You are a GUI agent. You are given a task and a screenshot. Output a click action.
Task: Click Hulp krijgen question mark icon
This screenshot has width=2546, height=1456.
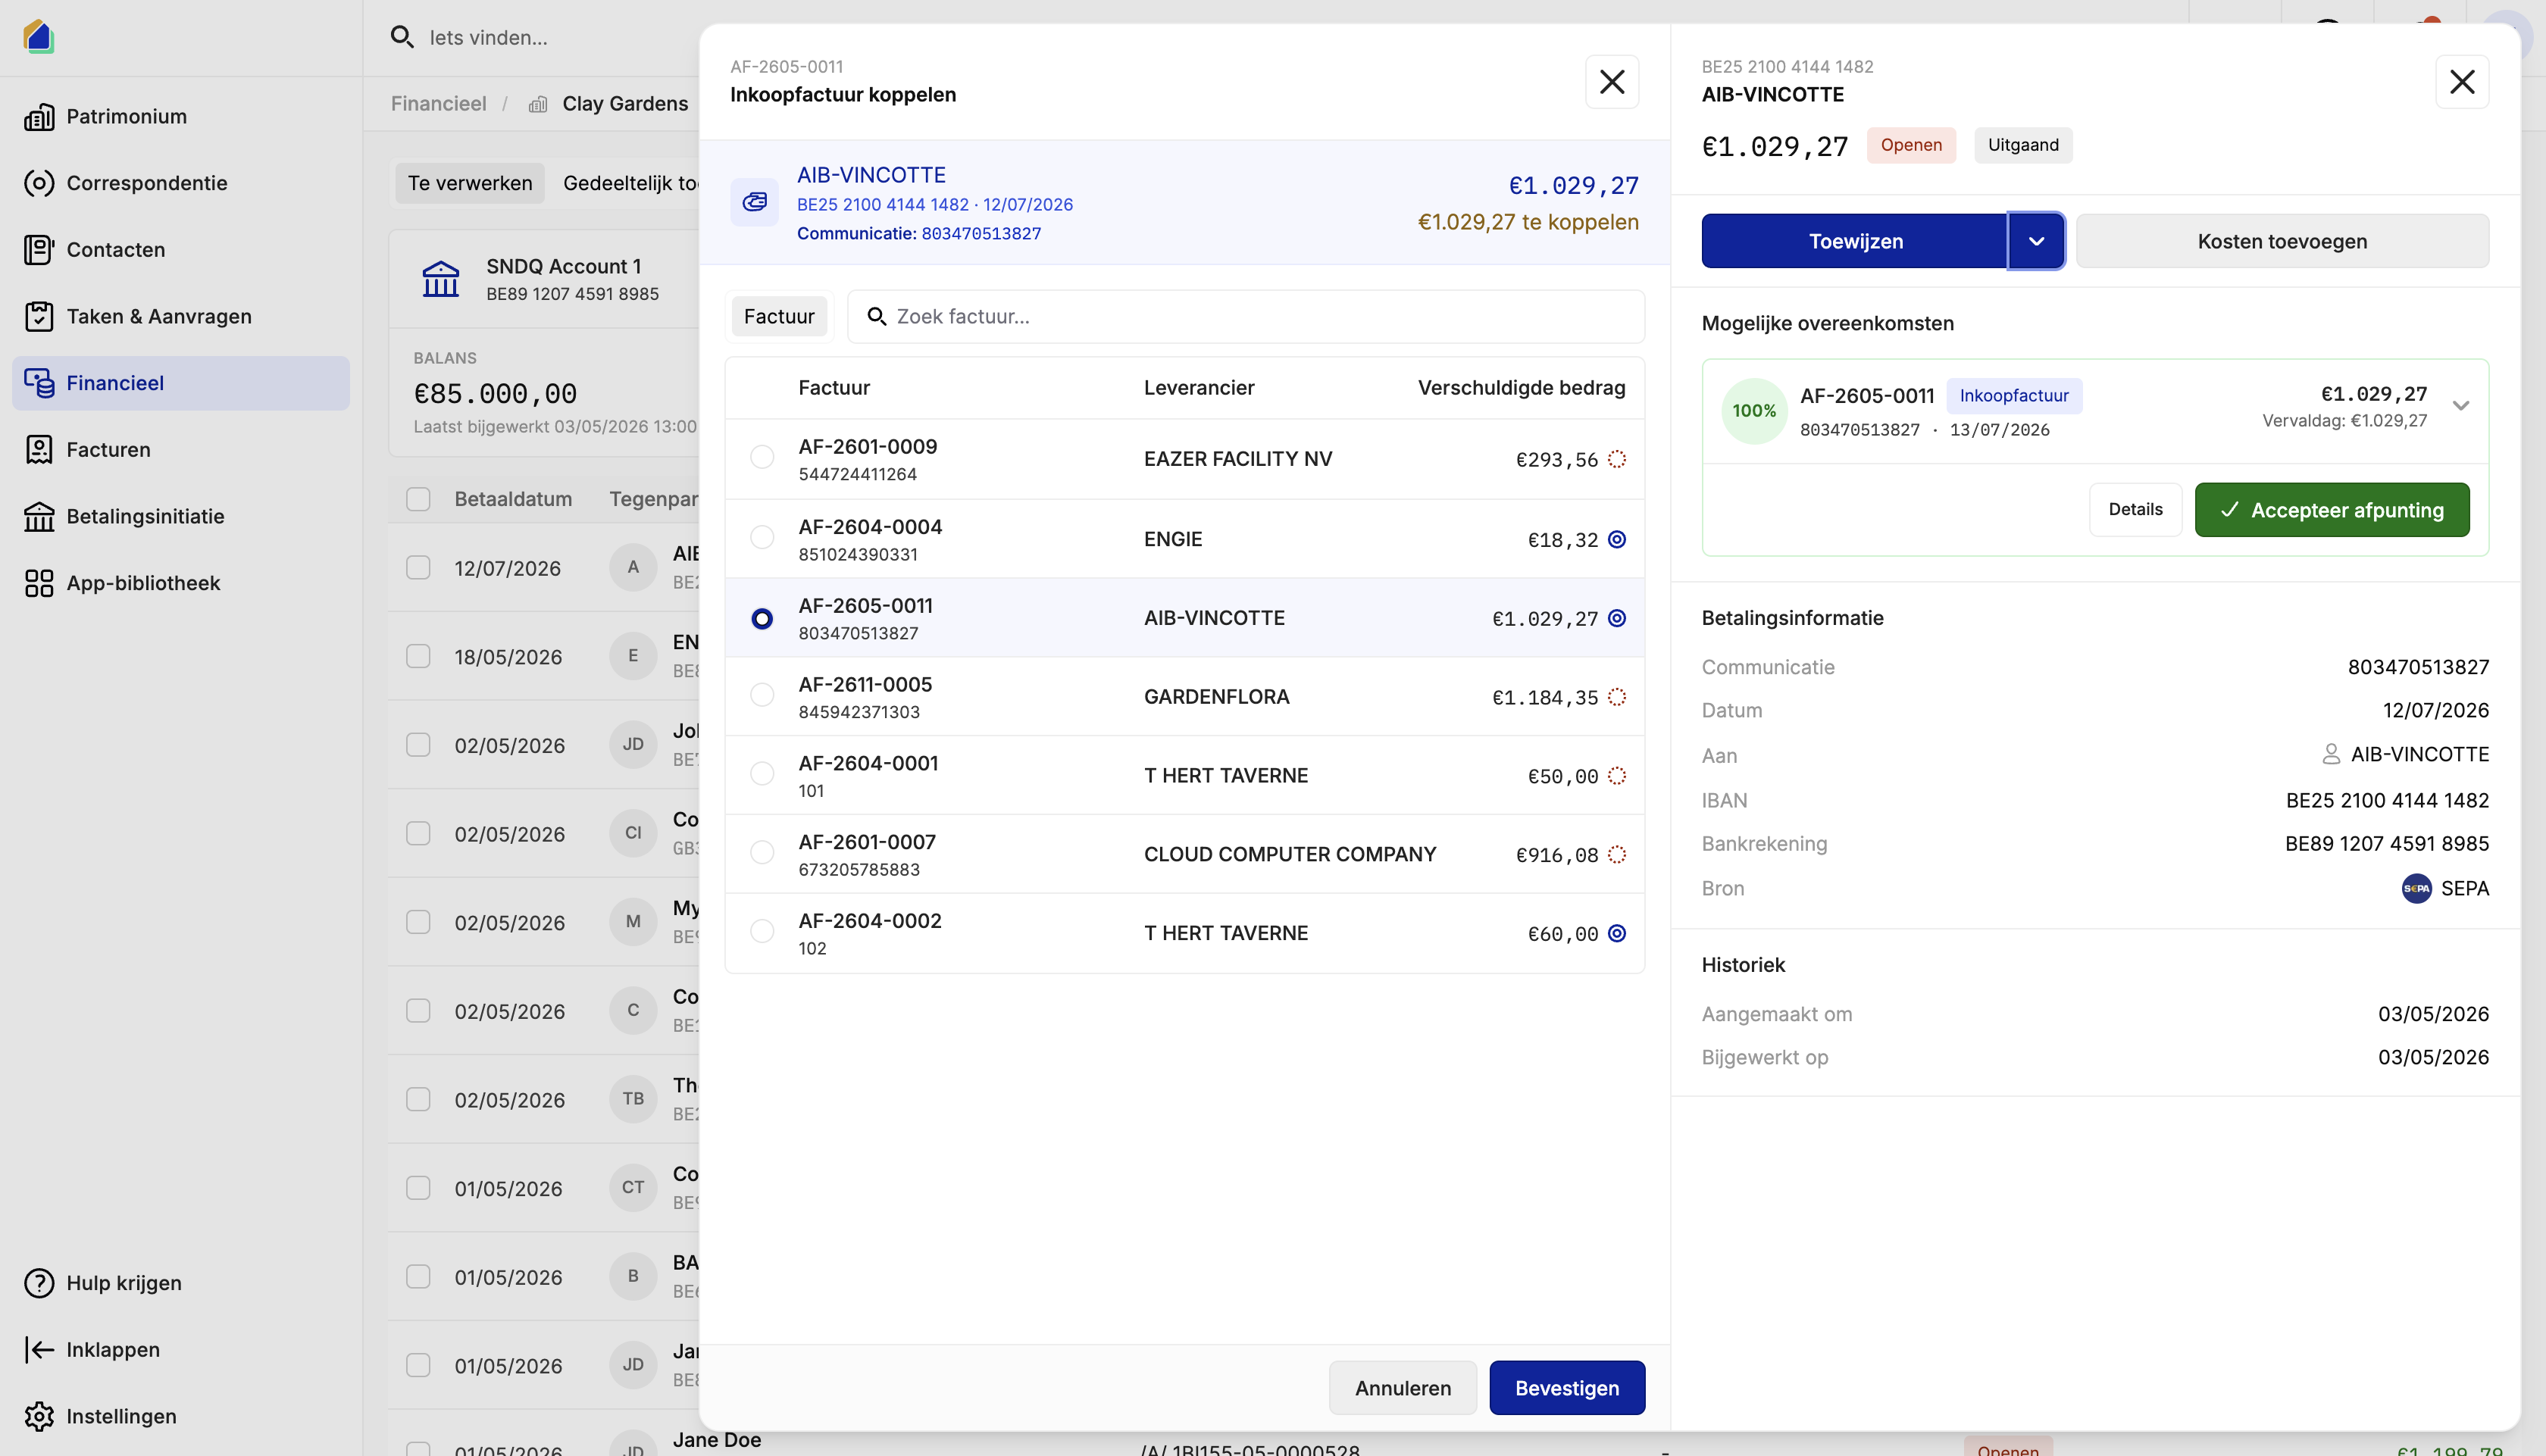click(x=39, y=1283)
